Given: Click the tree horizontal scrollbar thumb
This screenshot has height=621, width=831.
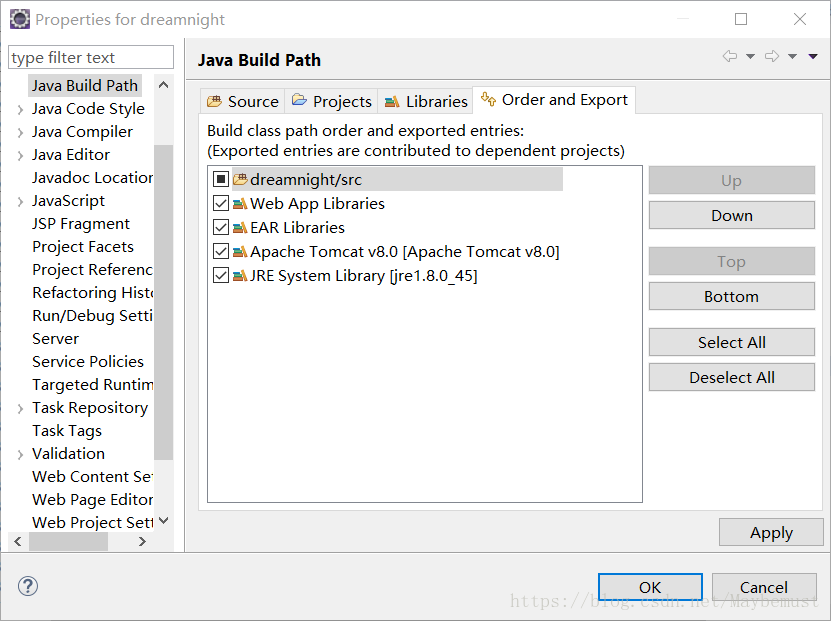Looking at the screenshot, I should tap(68, 541).
